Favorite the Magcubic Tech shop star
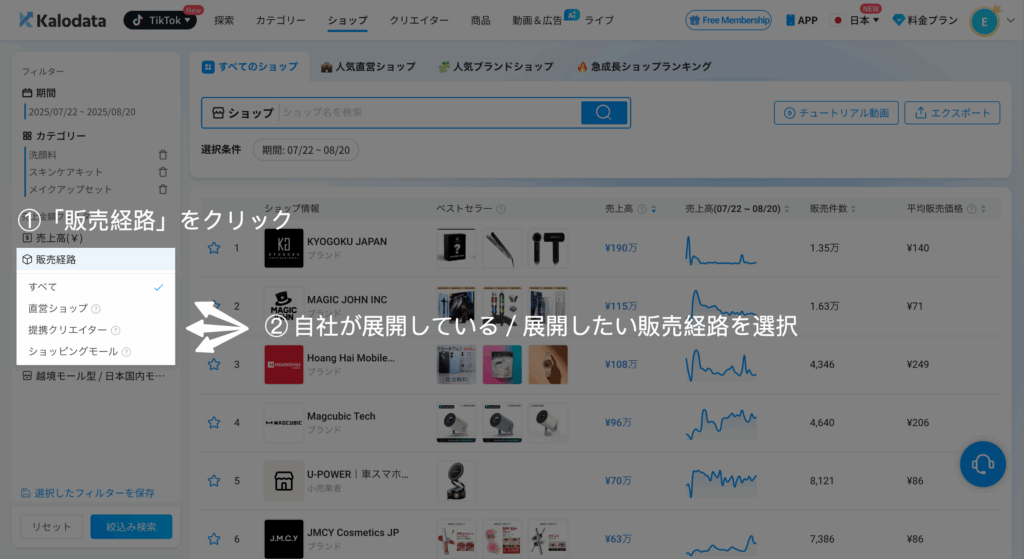Viewport: 1024px width, 559px height. 214,423
